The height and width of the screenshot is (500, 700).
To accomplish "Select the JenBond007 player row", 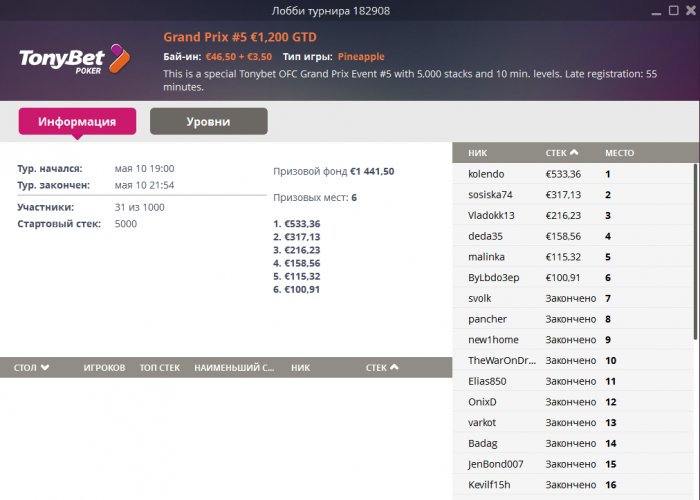I will (x=497, y=464).
